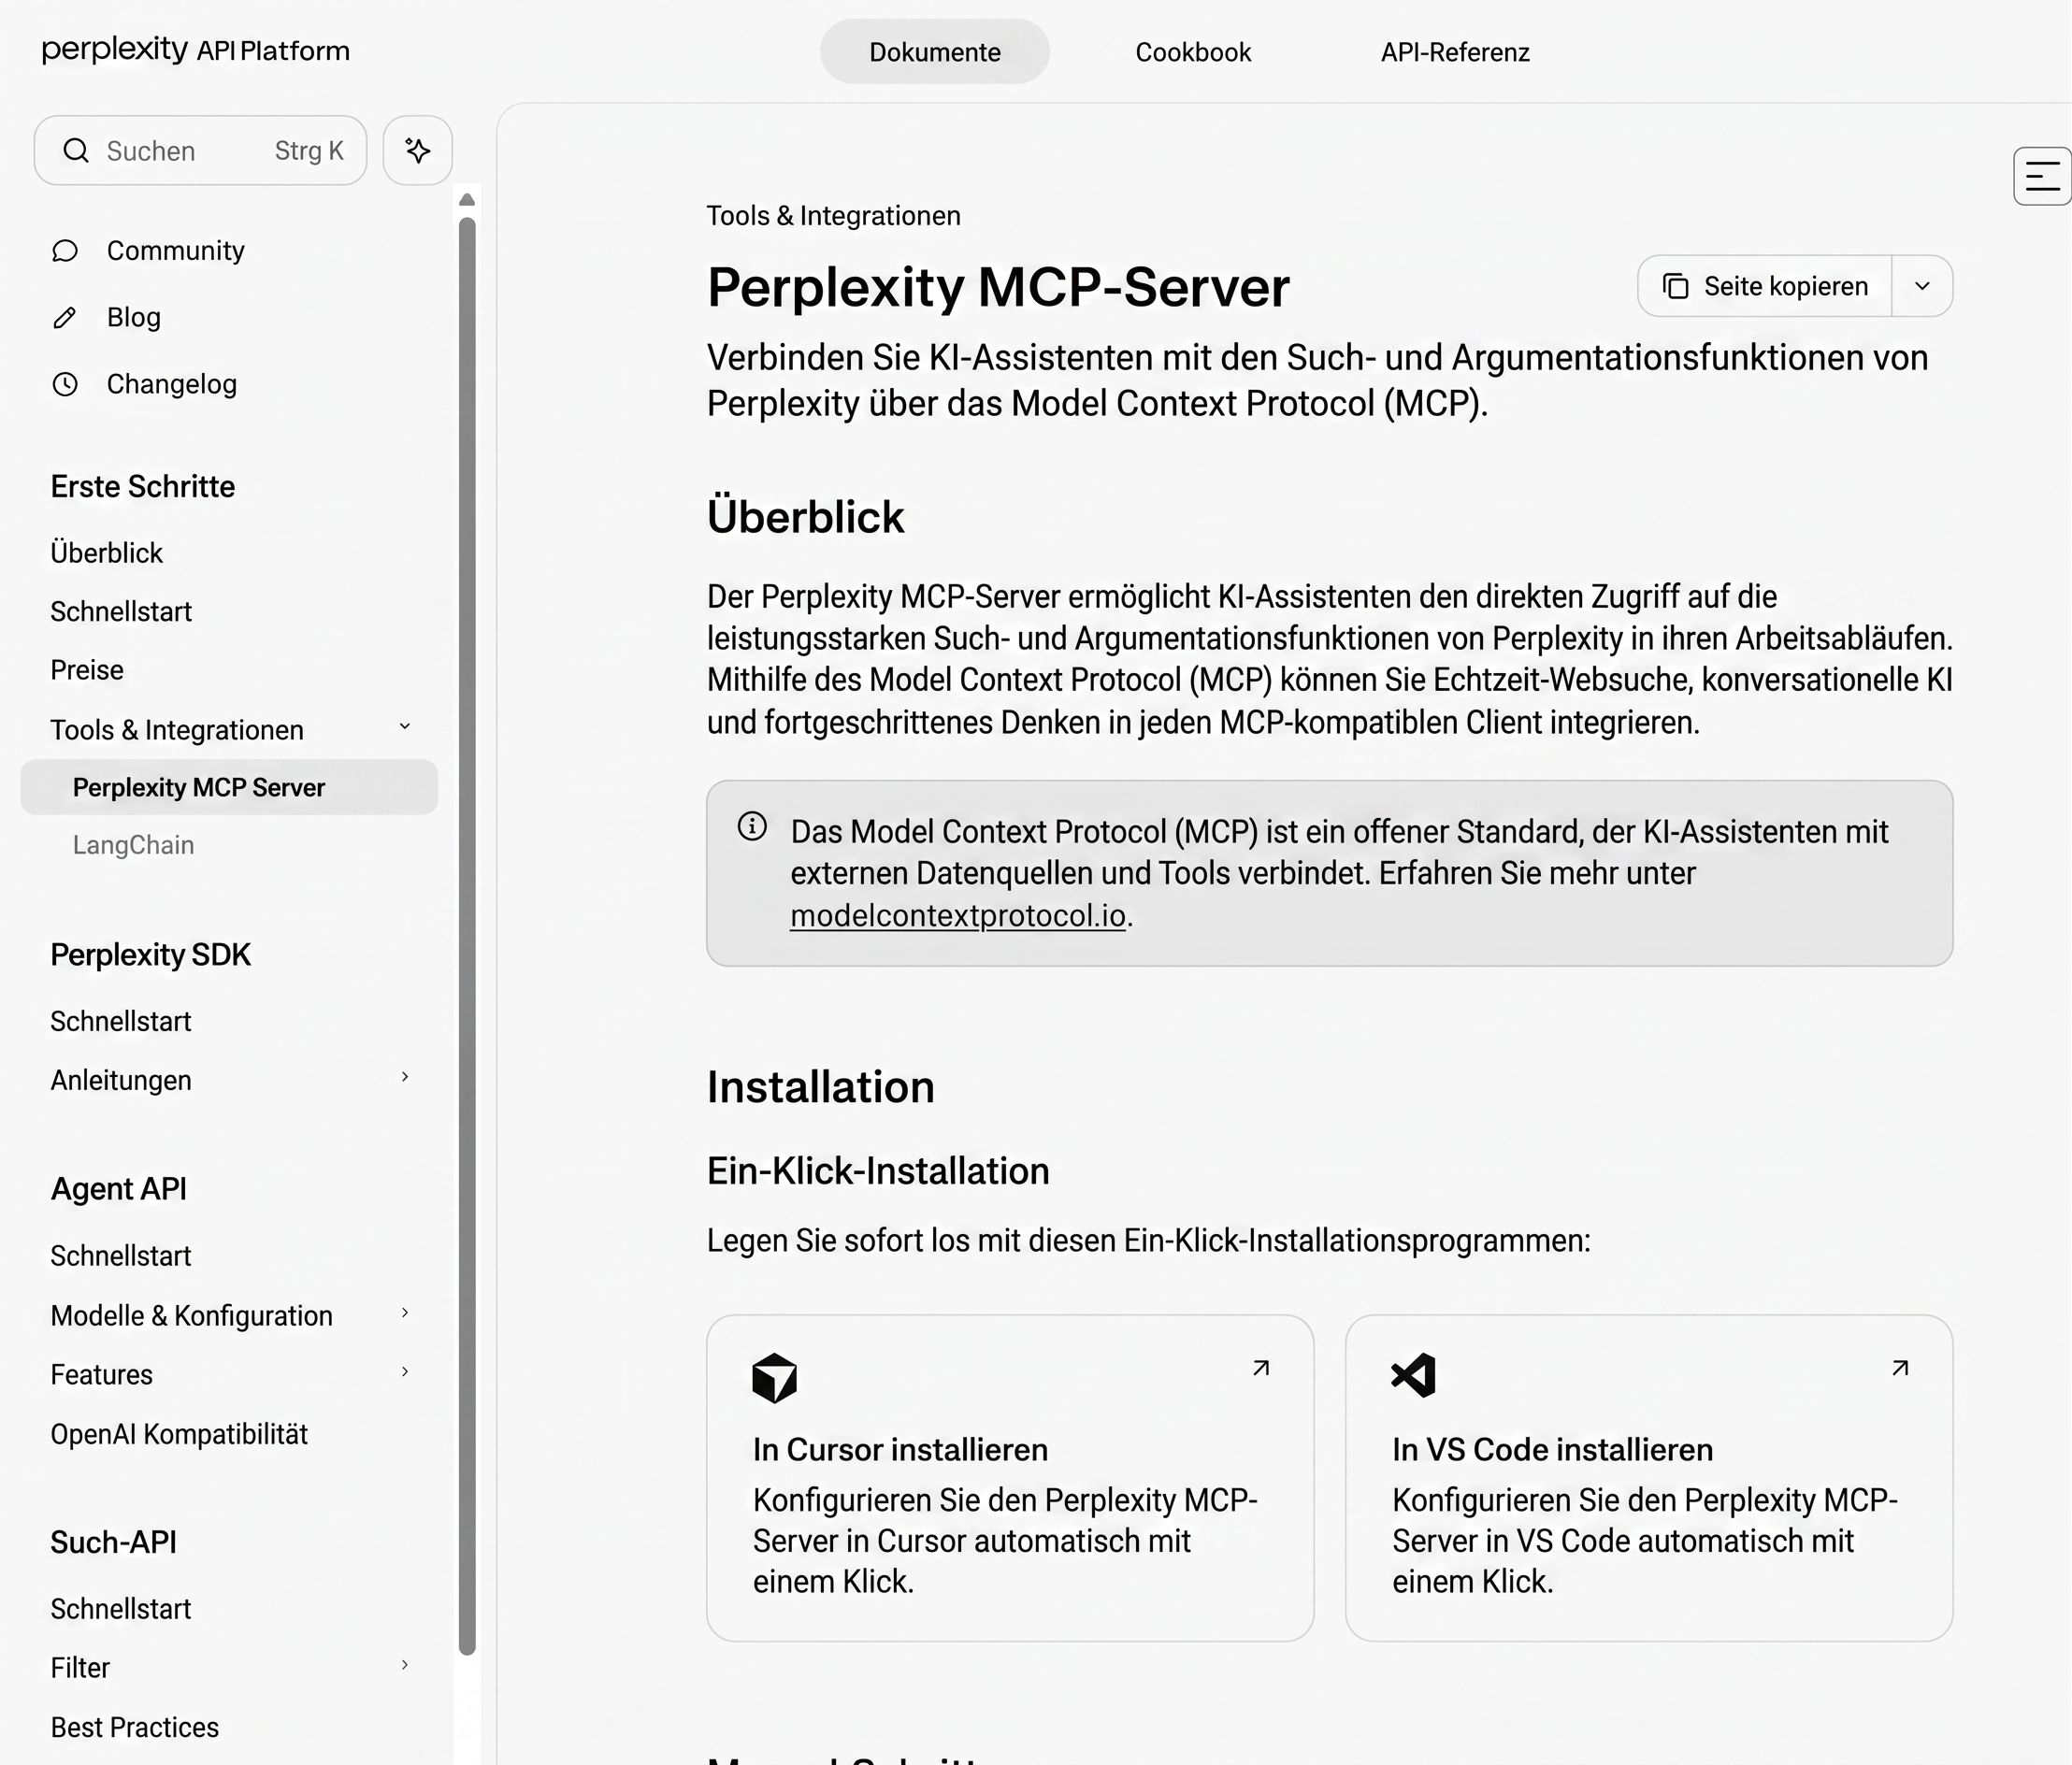Click the Suchen search input field
Viewport: 2072px width, 1765px height.
pyautogui.click(x=201, y=151)
